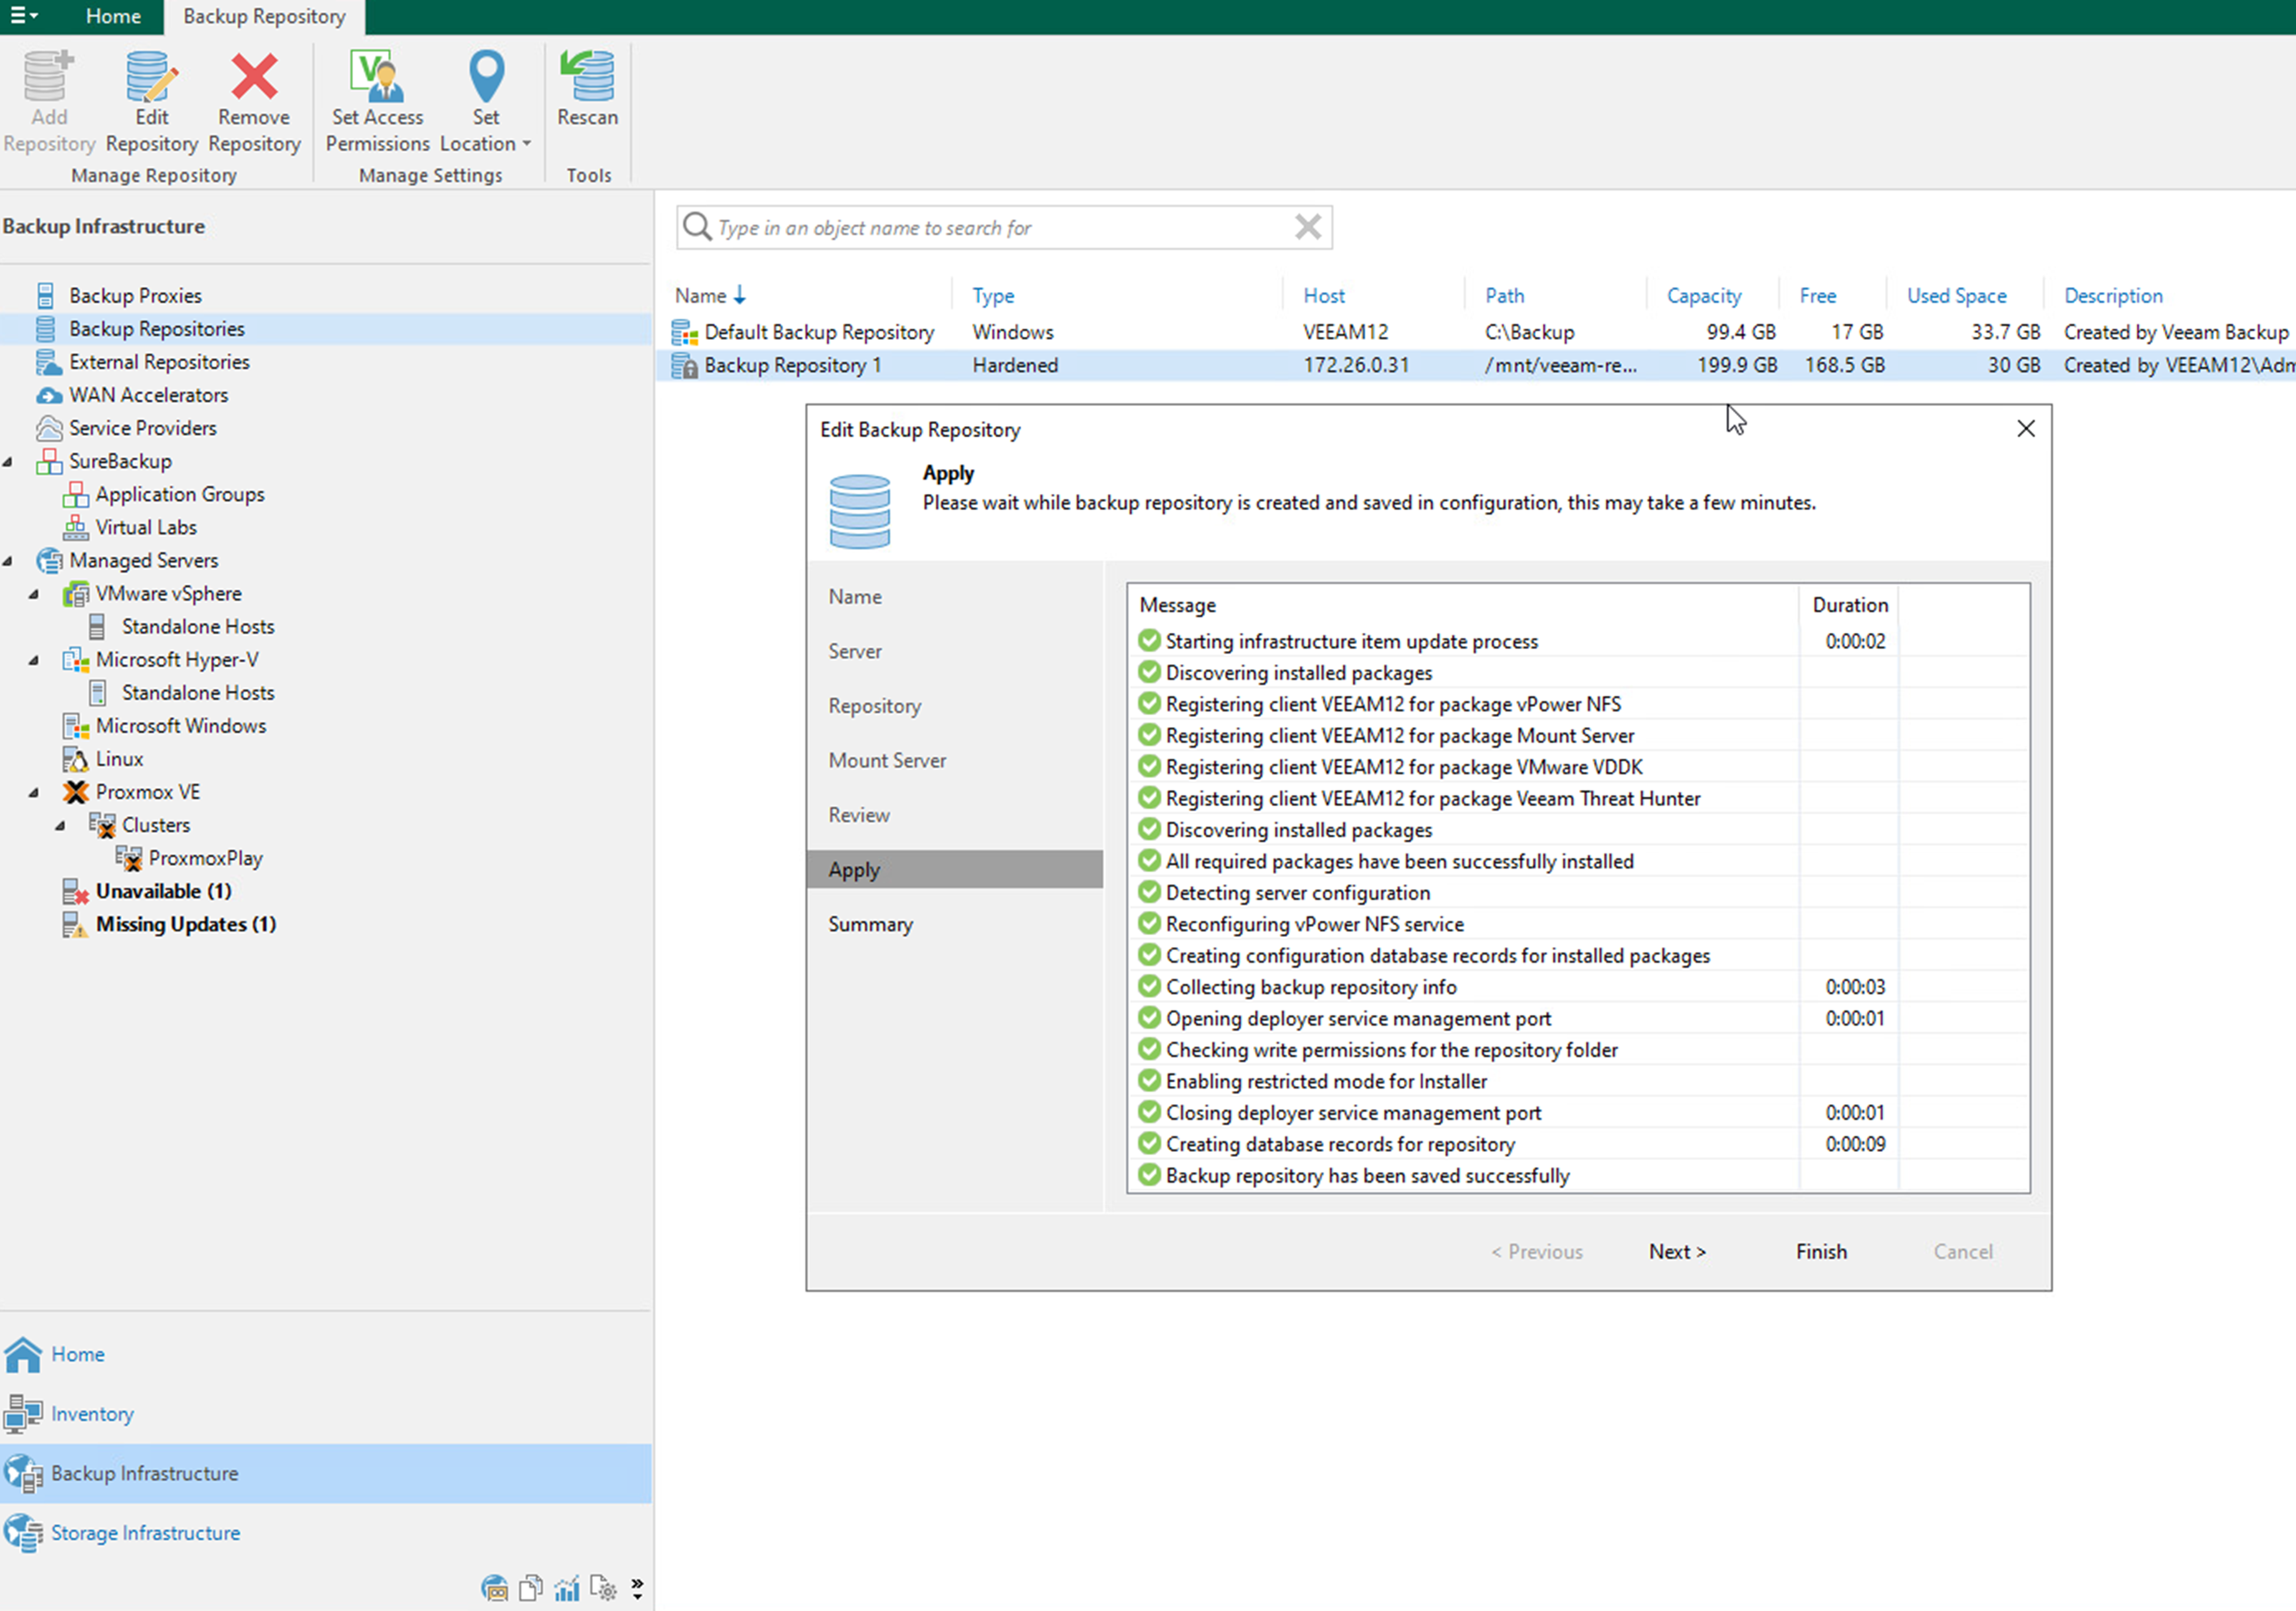Open Set Access Permissions tool
The width and height of the screenshot is (2296, 1611).
click(x=377, y=79)
